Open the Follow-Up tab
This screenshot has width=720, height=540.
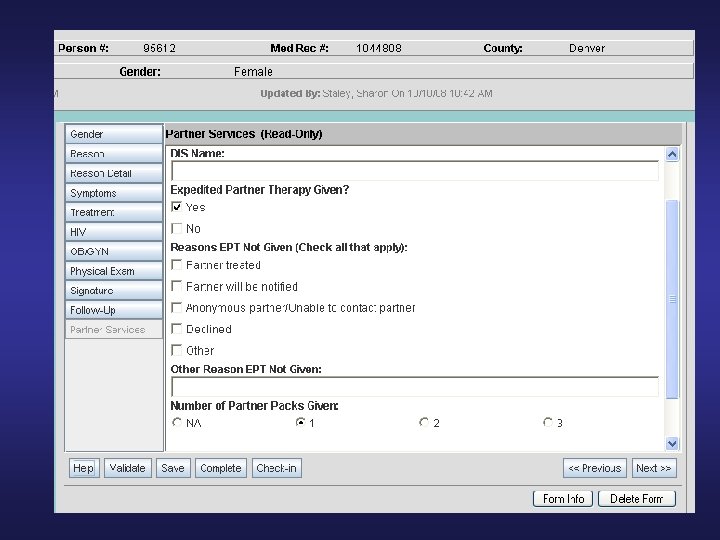pos(114,310)
